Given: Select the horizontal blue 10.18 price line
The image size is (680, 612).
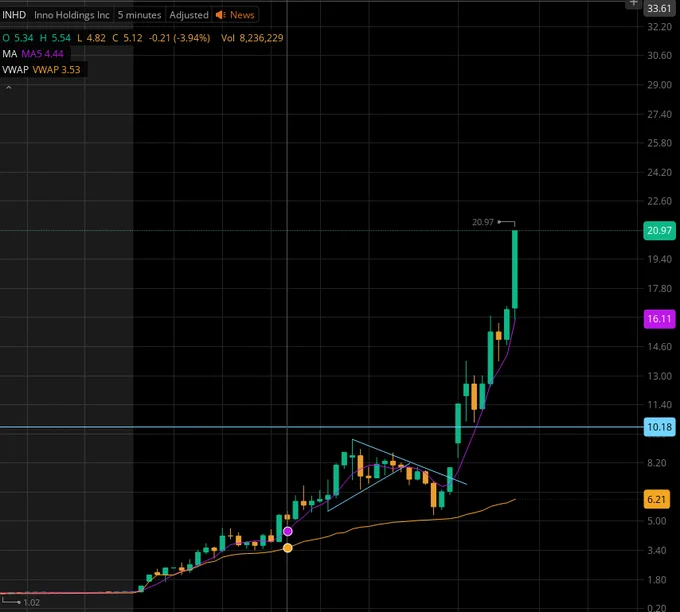Looking at the screenshot, I should click(x=321, y=427).
